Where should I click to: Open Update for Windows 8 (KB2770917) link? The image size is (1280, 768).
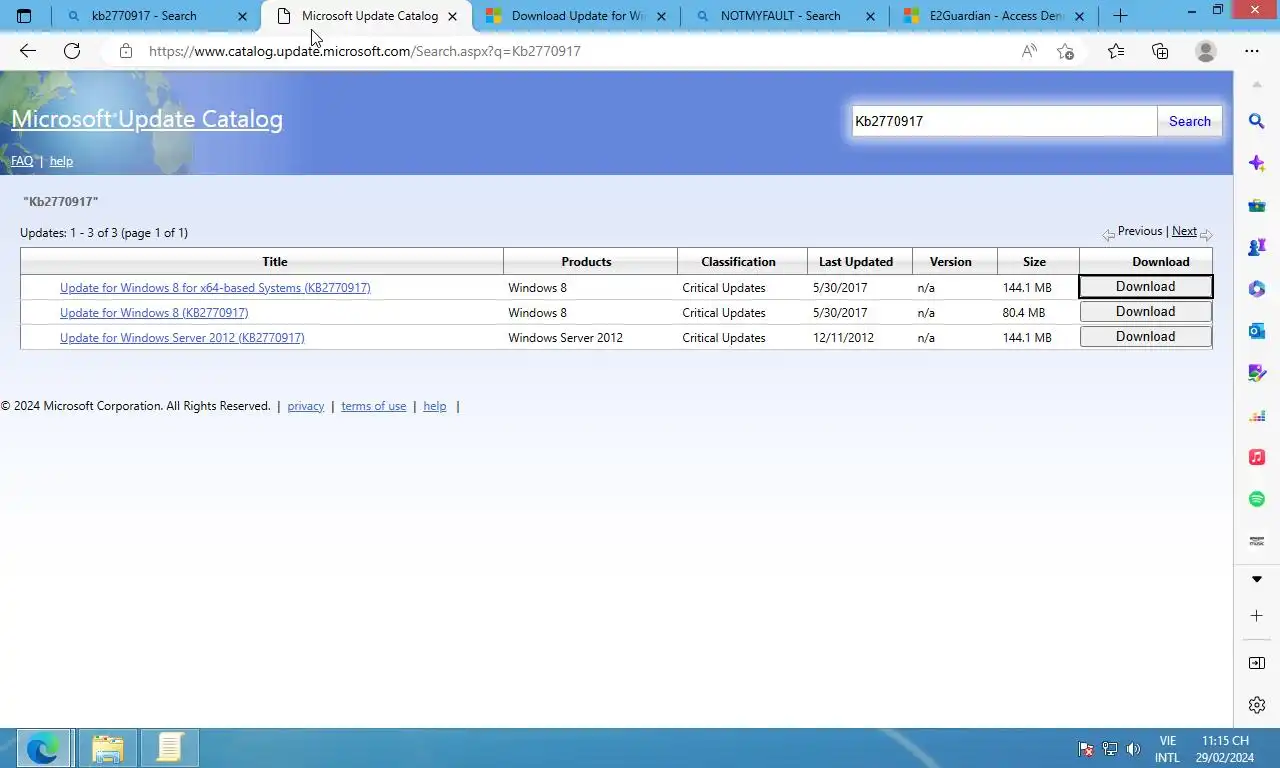pos(154,313)
